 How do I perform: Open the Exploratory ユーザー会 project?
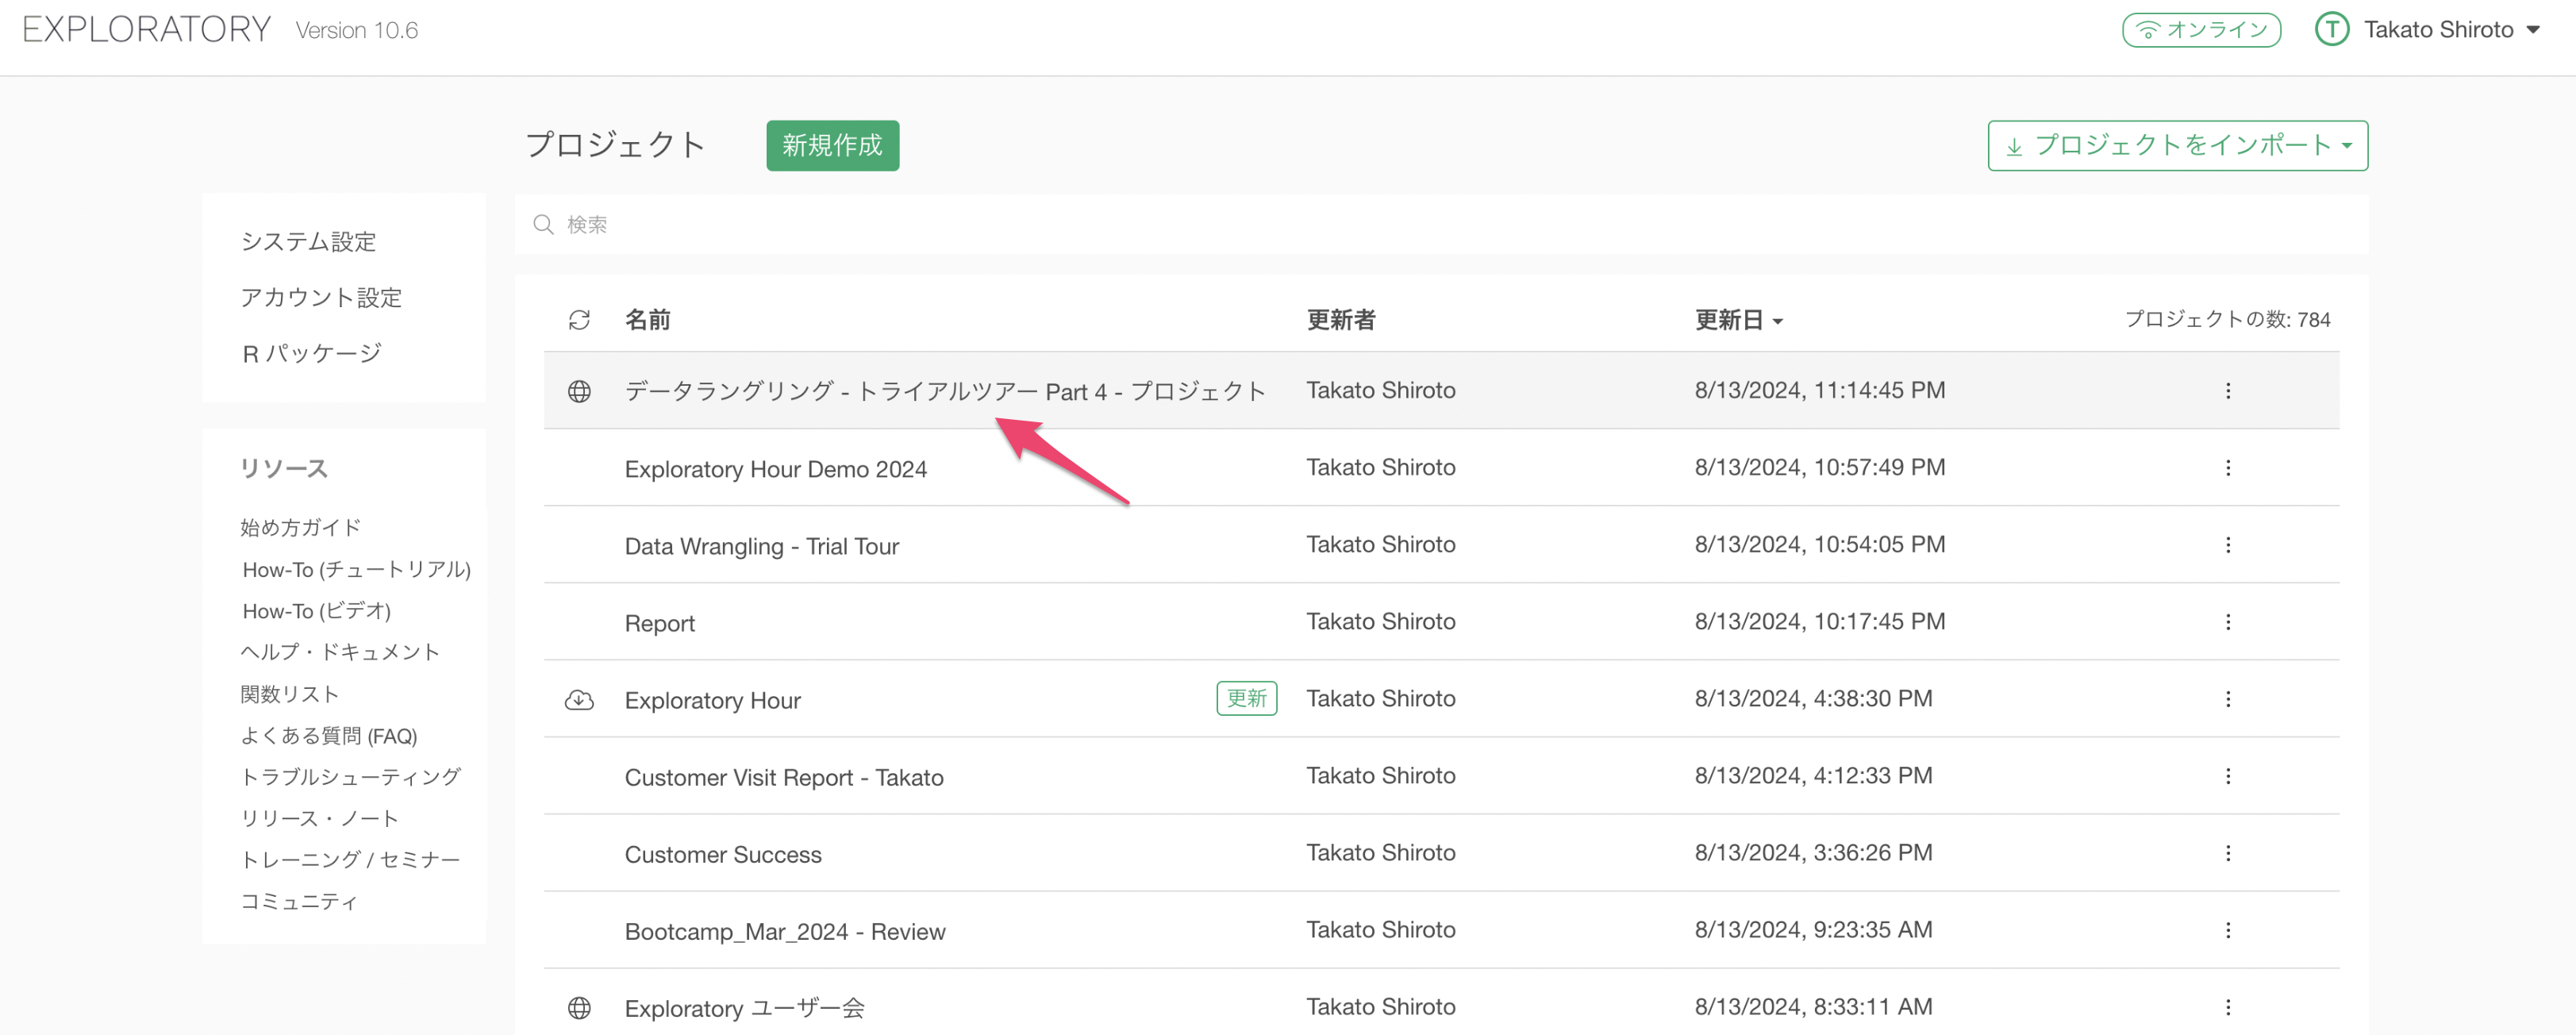[744, 1008]
